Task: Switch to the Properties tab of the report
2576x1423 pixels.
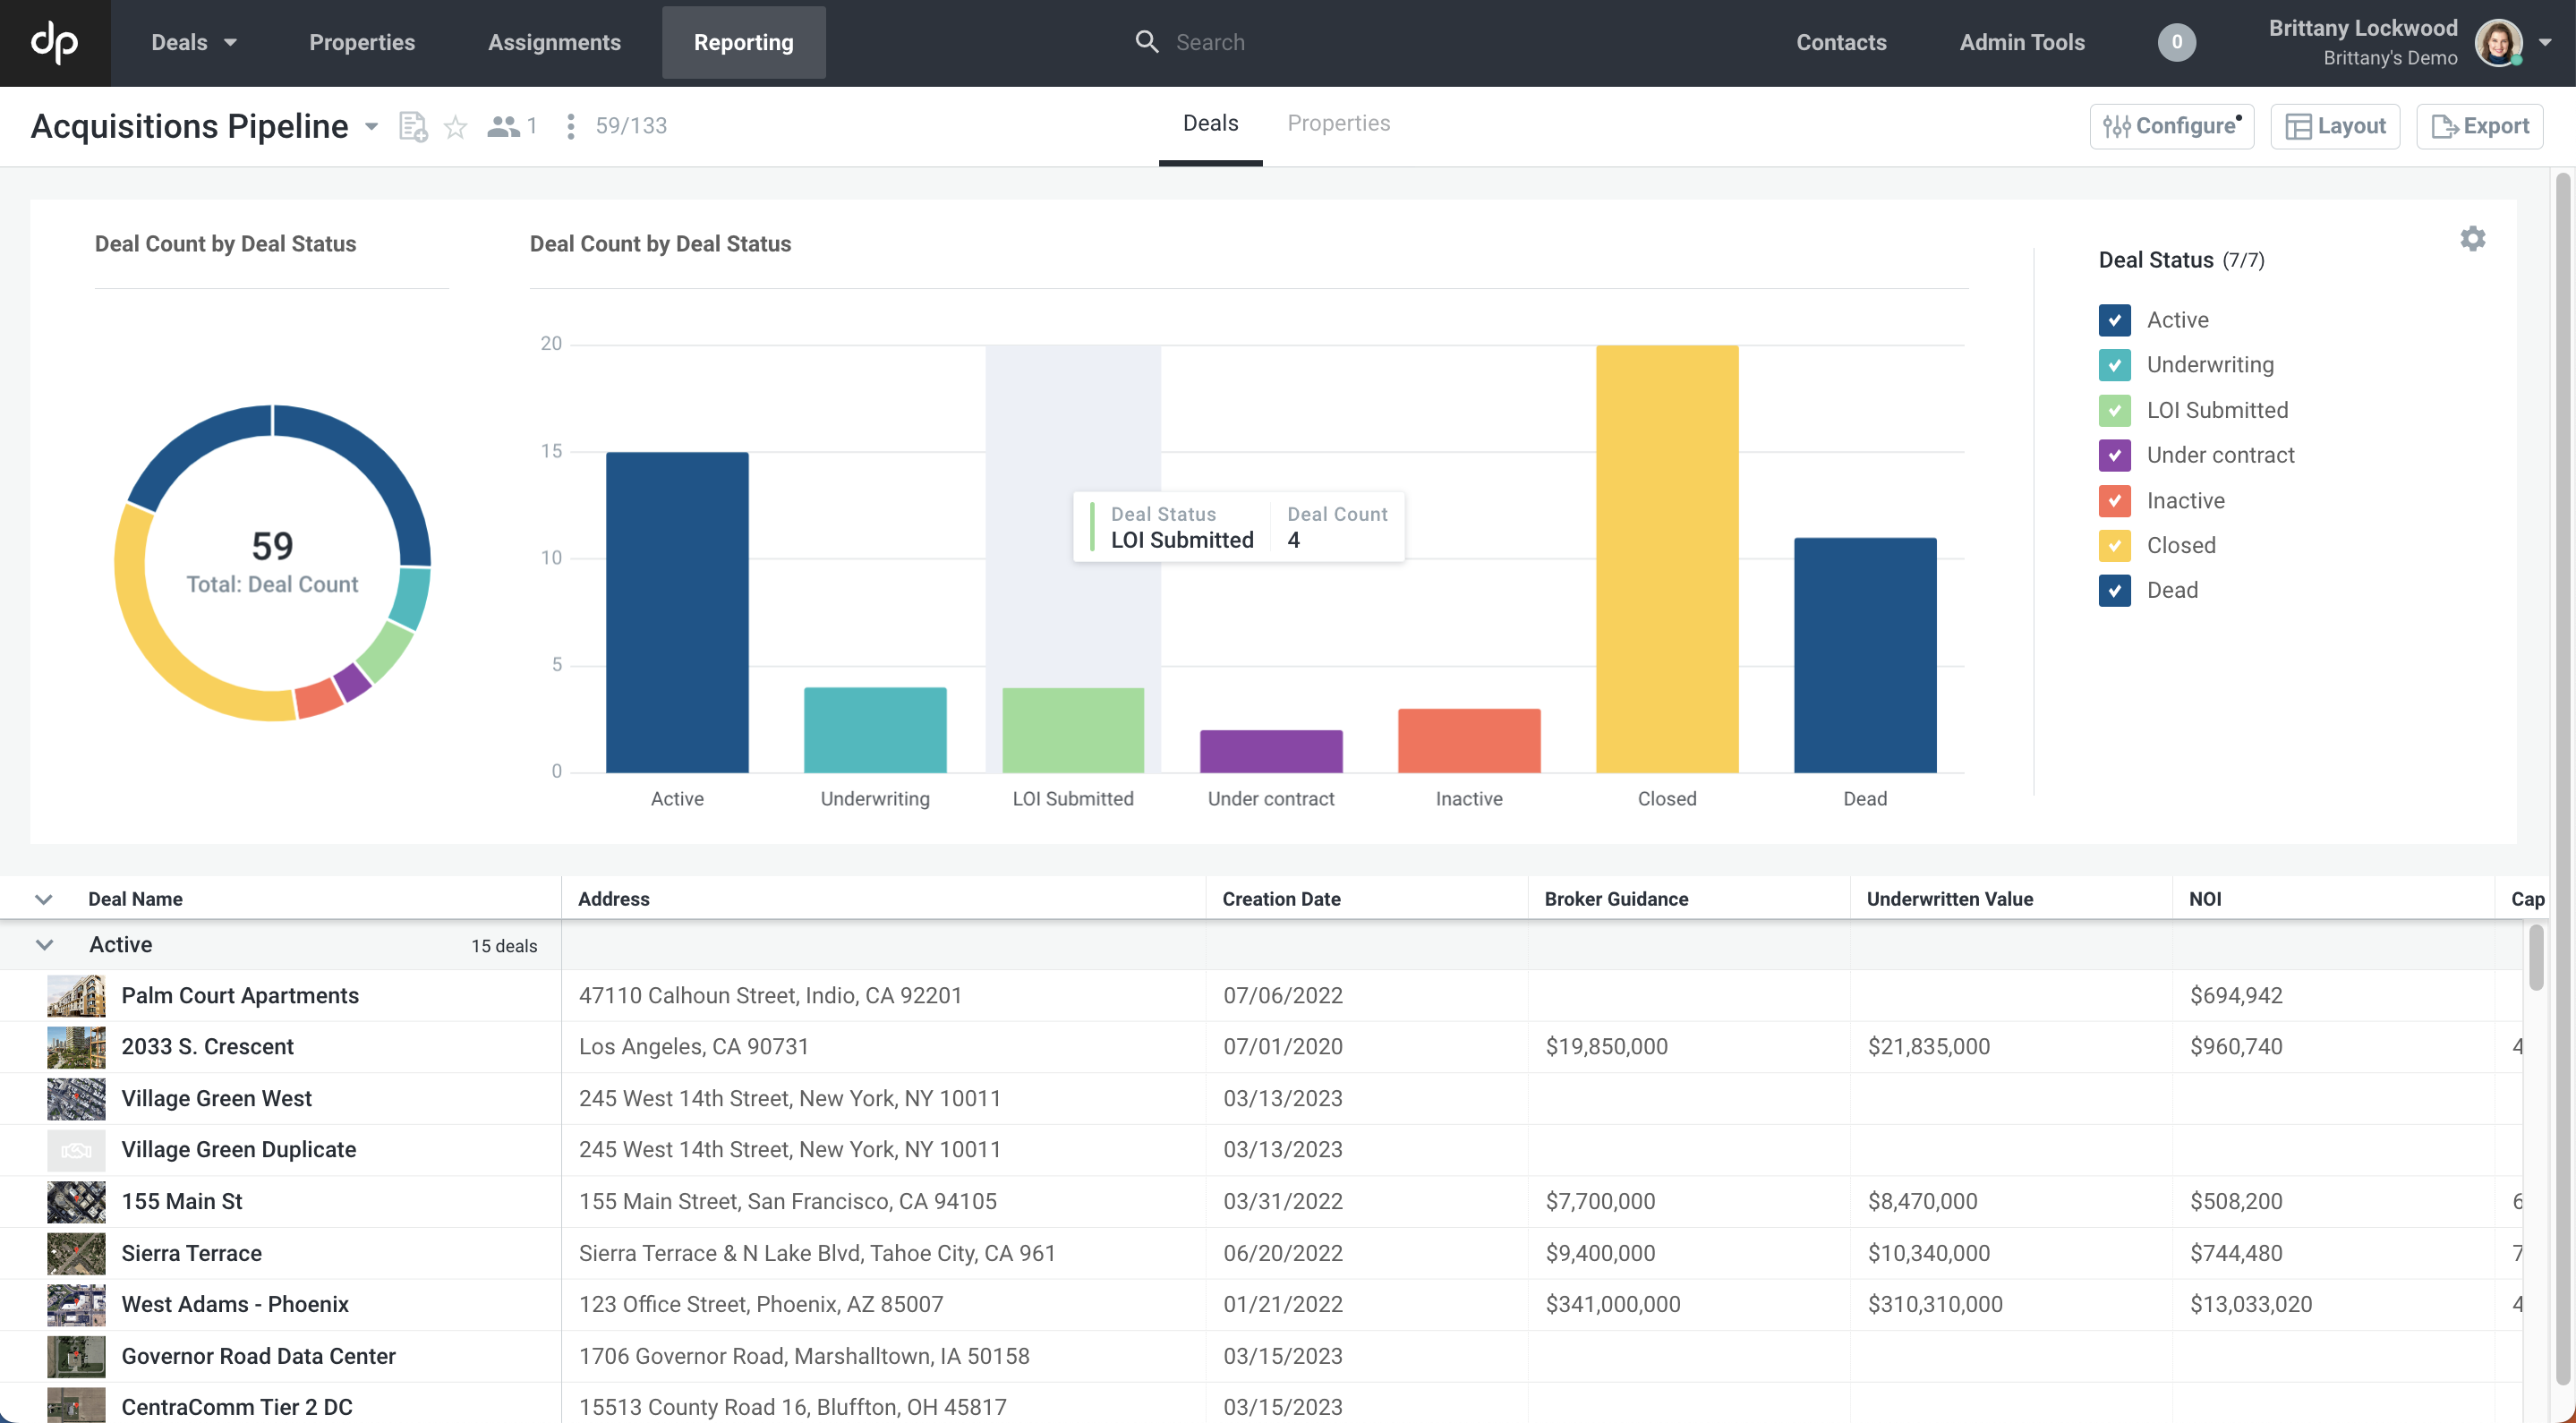Action: coord(1339,123)
